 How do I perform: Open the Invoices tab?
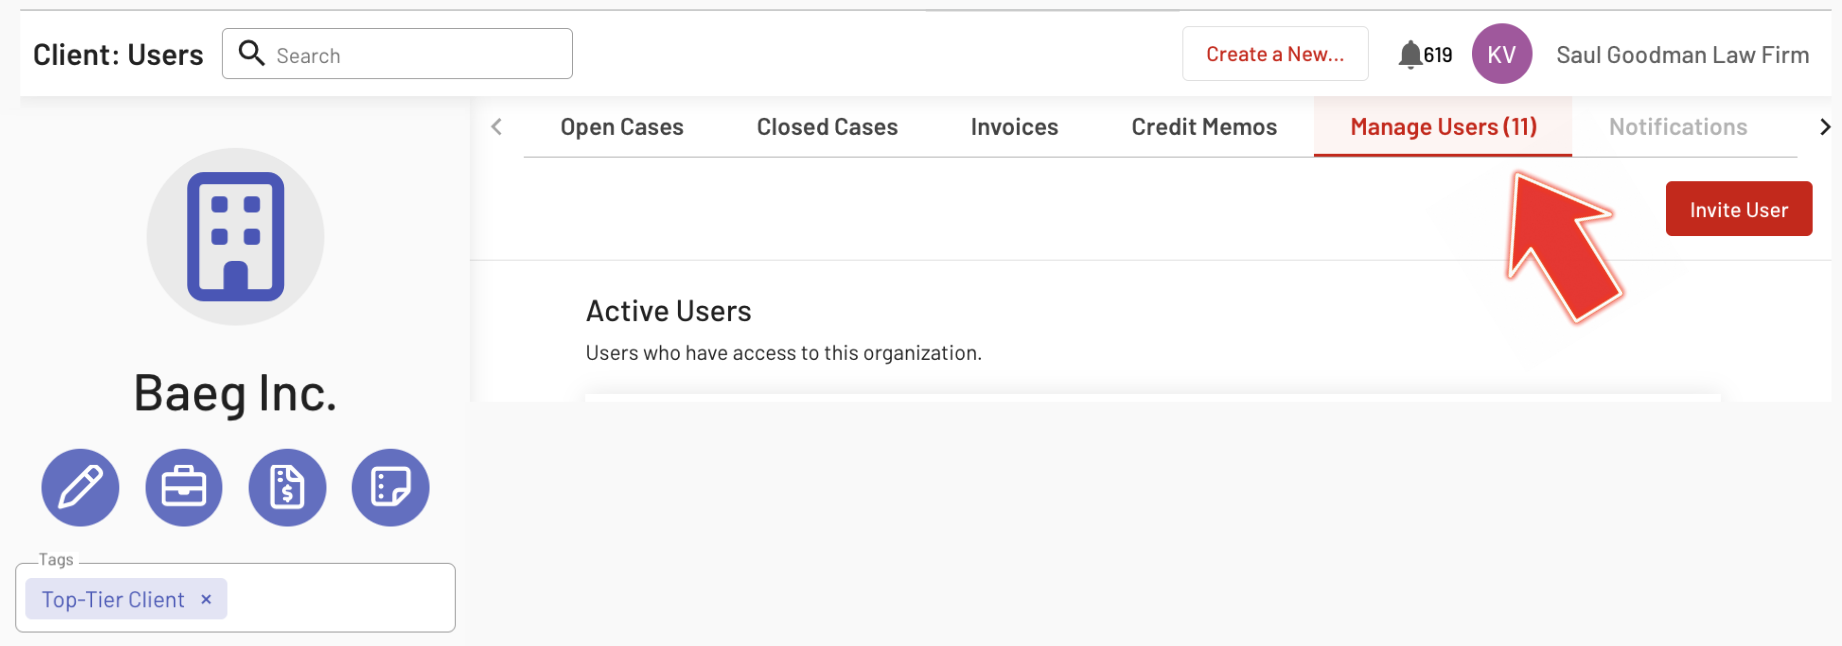[1014, 127]
